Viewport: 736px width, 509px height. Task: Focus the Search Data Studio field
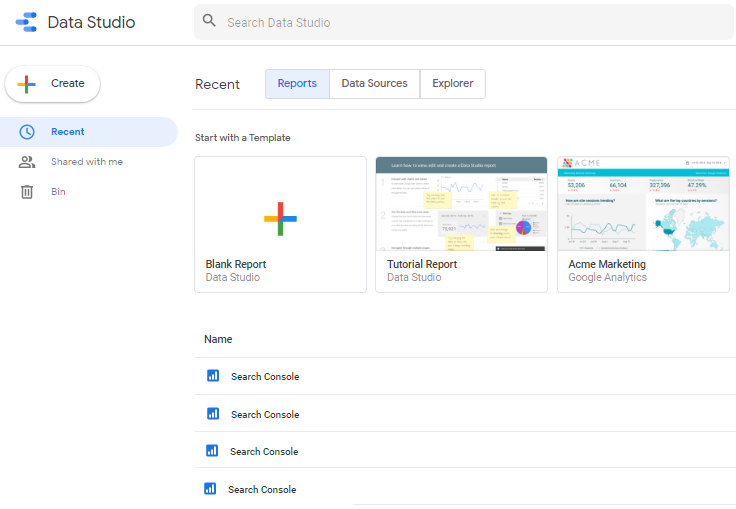(464, 22)
